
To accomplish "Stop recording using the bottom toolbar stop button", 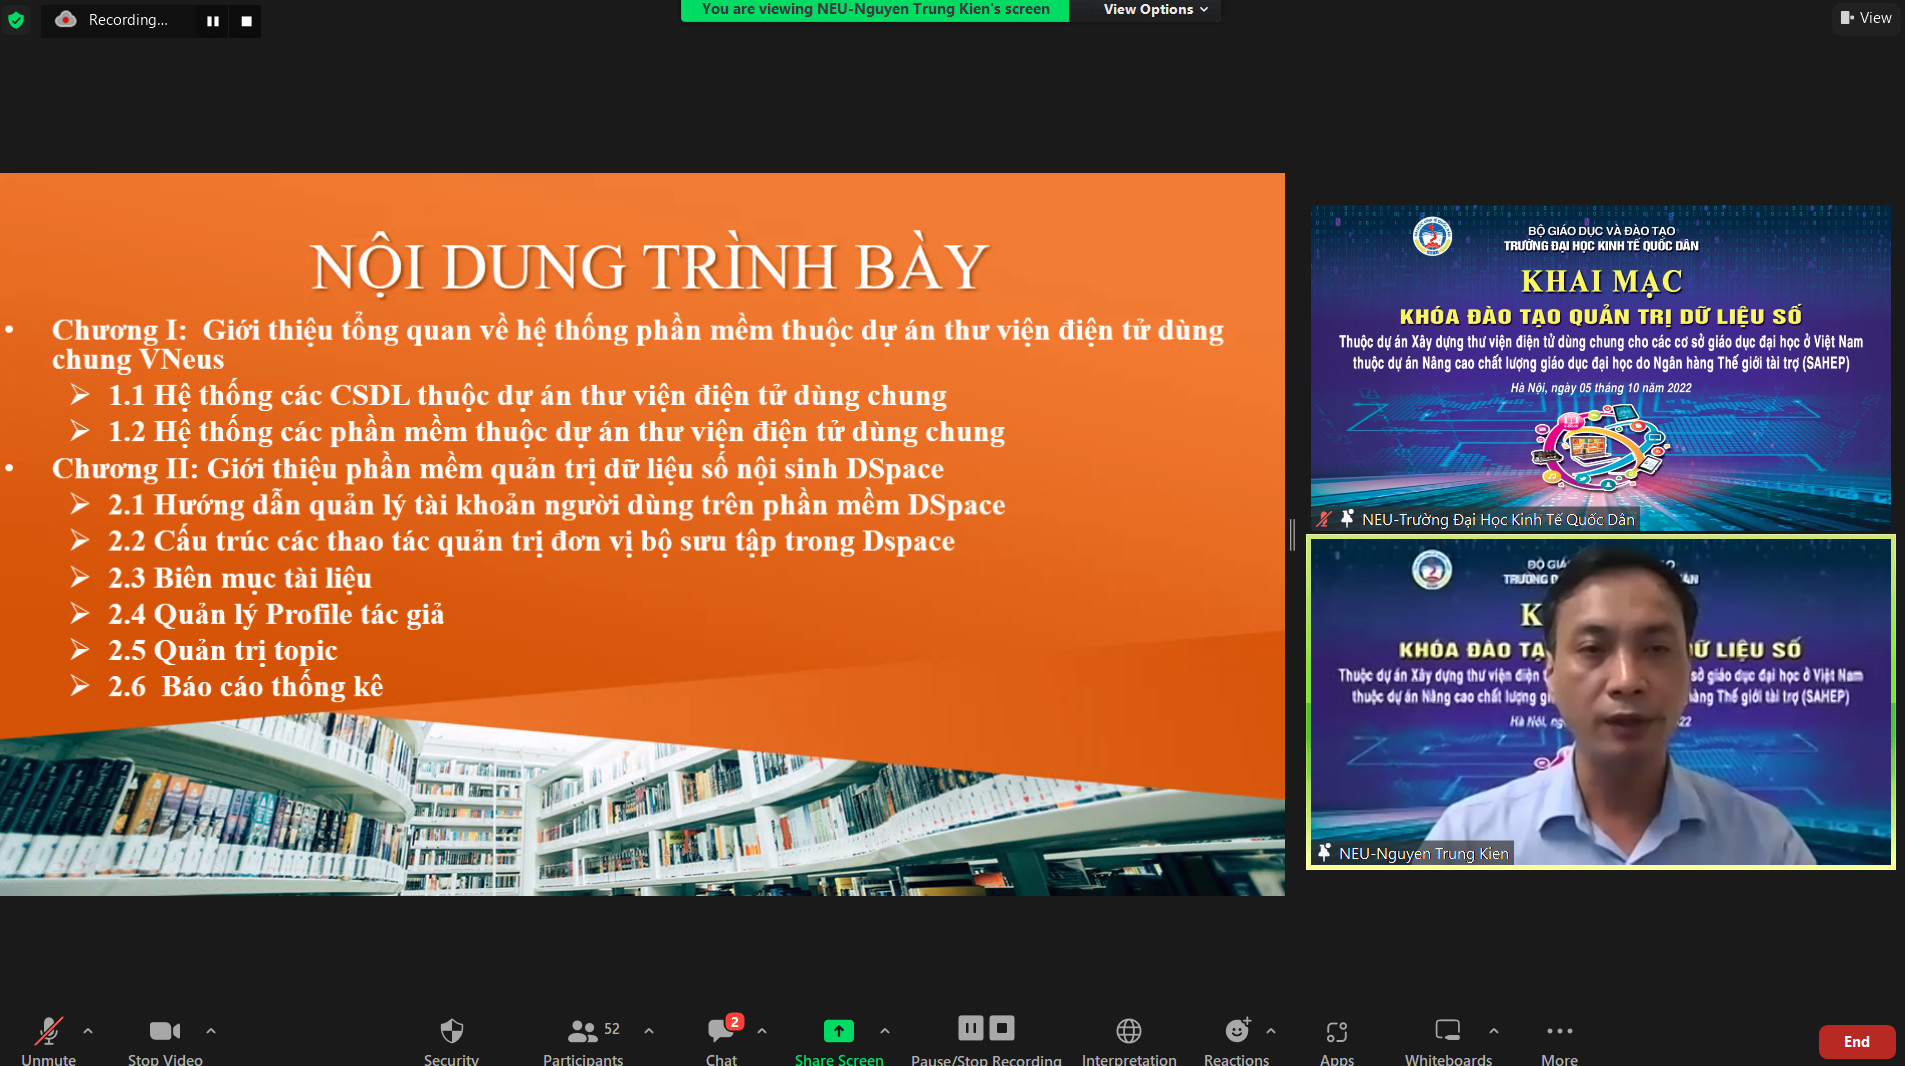I will pos(1002,1028).
